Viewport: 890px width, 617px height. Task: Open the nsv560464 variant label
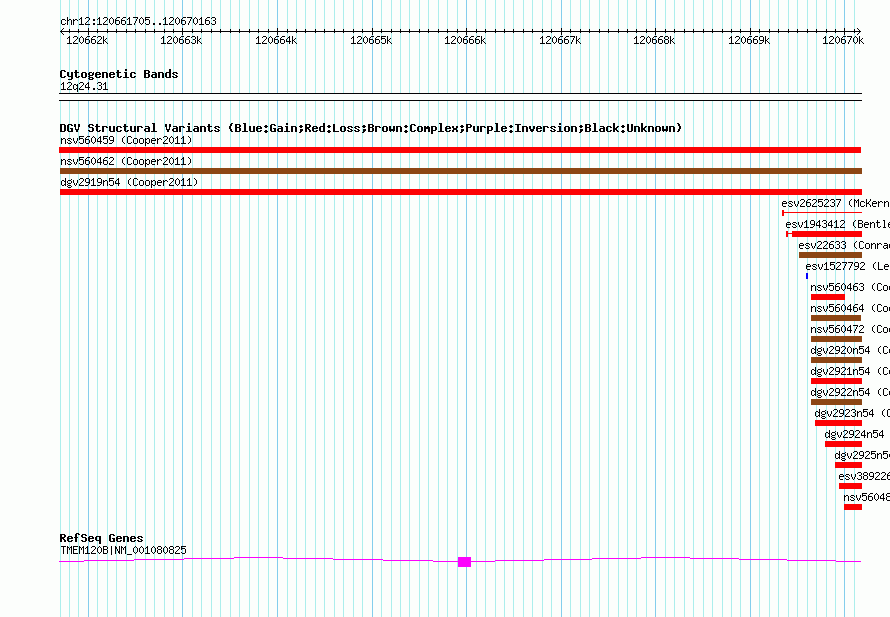(x=850, y=308)
